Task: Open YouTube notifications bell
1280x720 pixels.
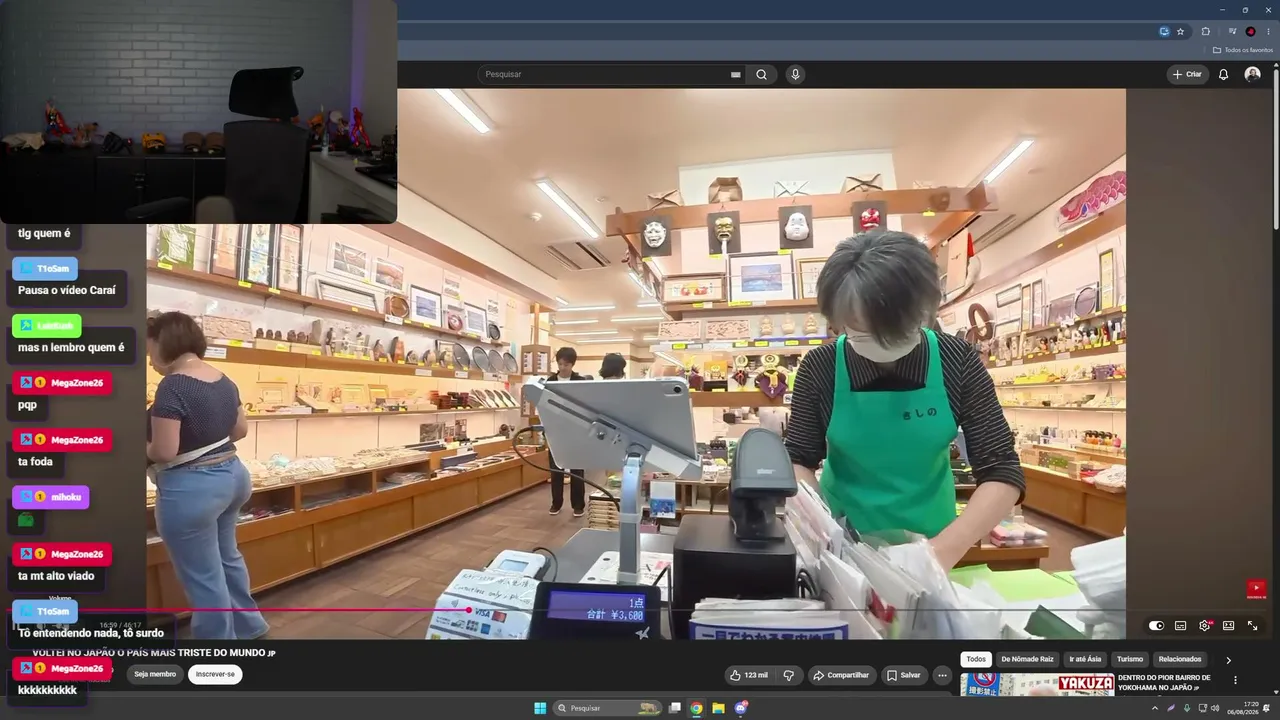Action: point(1223,74)
